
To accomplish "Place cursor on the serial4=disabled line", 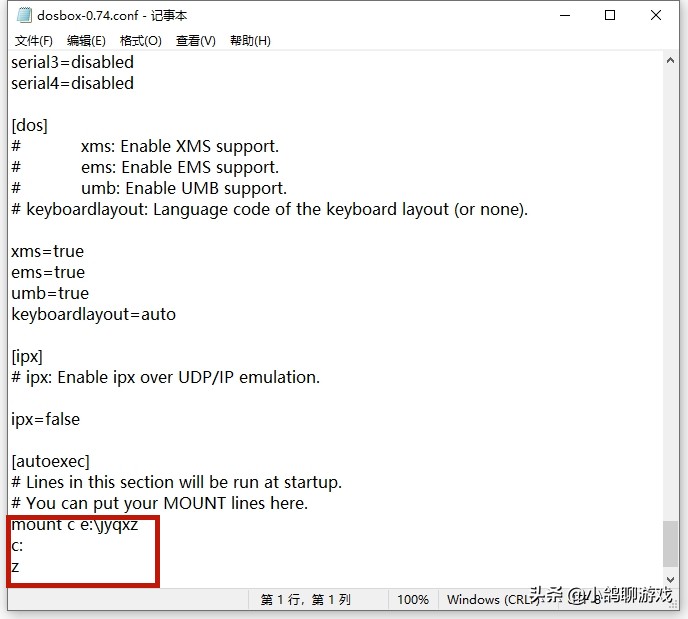I will tap(72, 83).
